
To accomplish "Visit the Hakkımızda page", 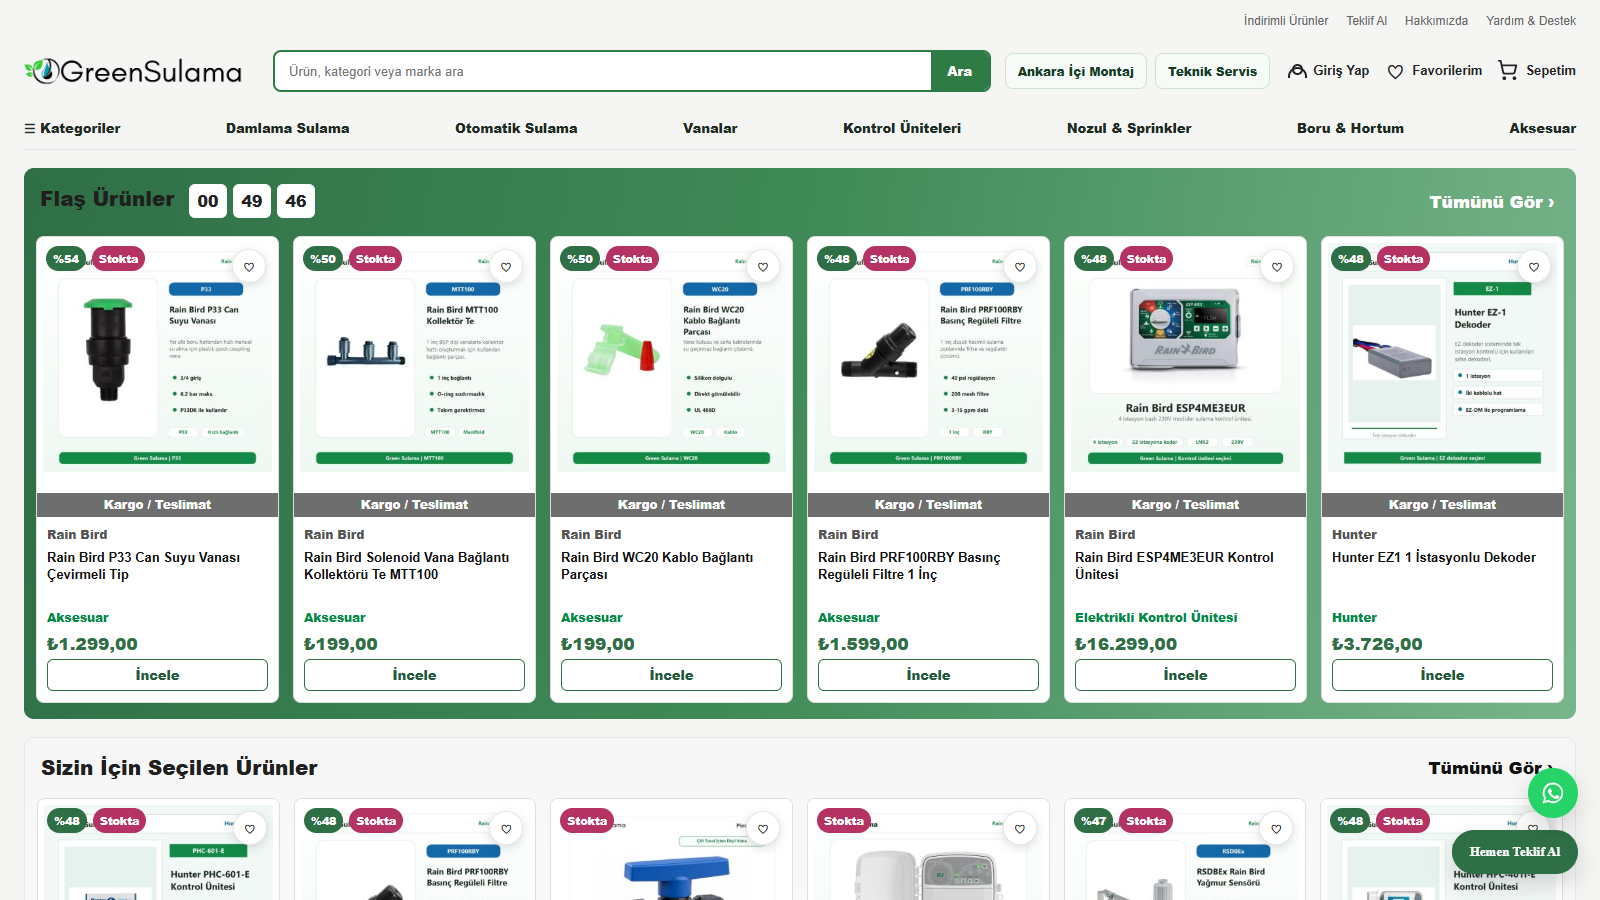I will click(1436, 21).
